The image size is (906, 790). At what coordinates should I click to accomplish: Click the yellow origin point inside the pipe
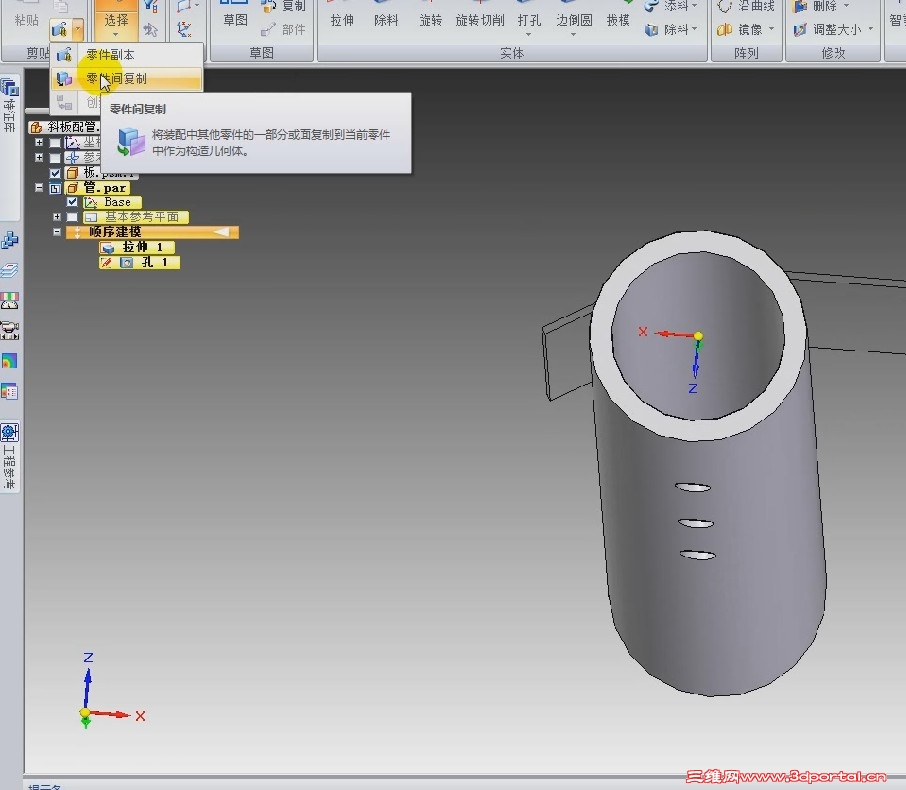point(698,336)
